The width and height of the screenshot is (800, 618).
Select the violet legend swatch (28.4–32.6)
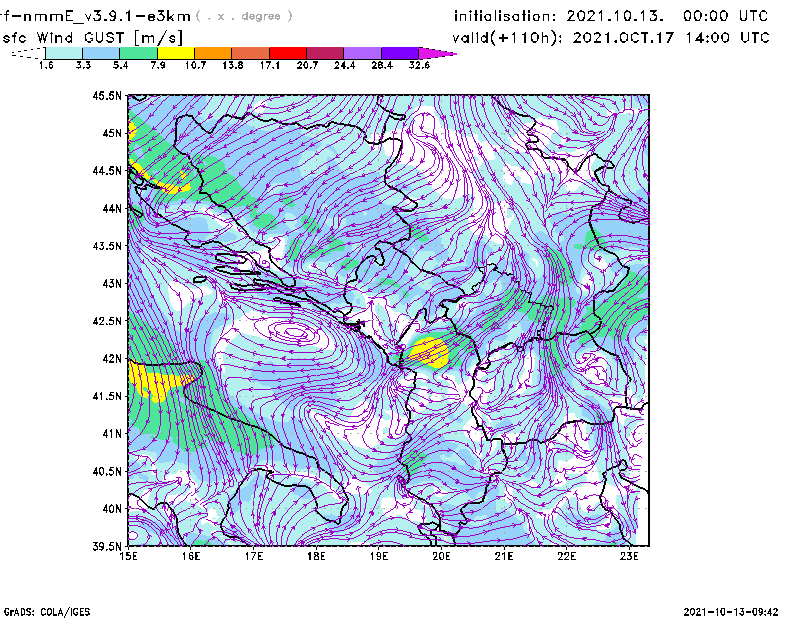[x=400, y=53]
